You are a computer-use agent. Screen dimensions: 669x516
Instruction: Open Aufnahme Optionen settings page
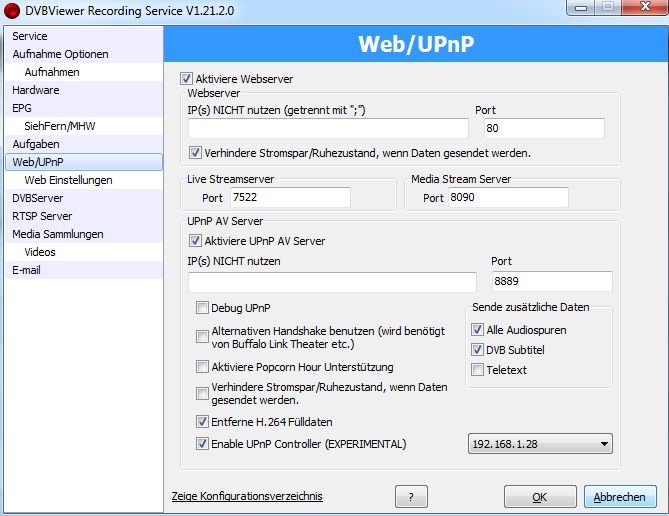tap(84, 54)
